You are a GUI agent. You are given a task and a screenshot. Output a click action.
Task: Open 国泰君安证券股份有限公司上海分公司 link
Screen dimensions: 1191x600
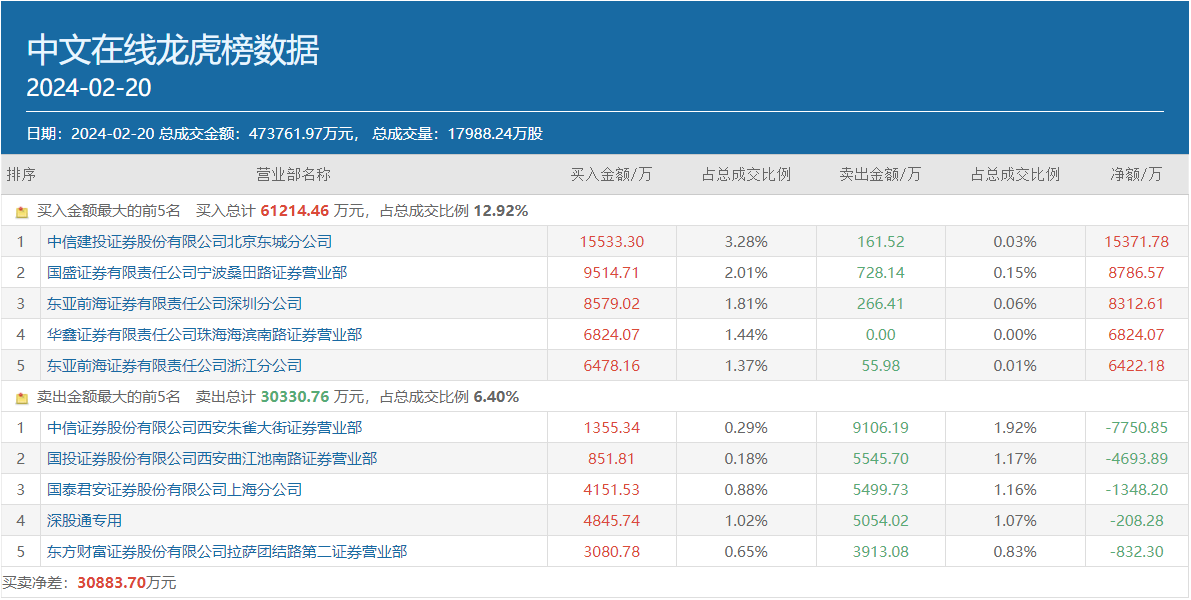[174, 490]
